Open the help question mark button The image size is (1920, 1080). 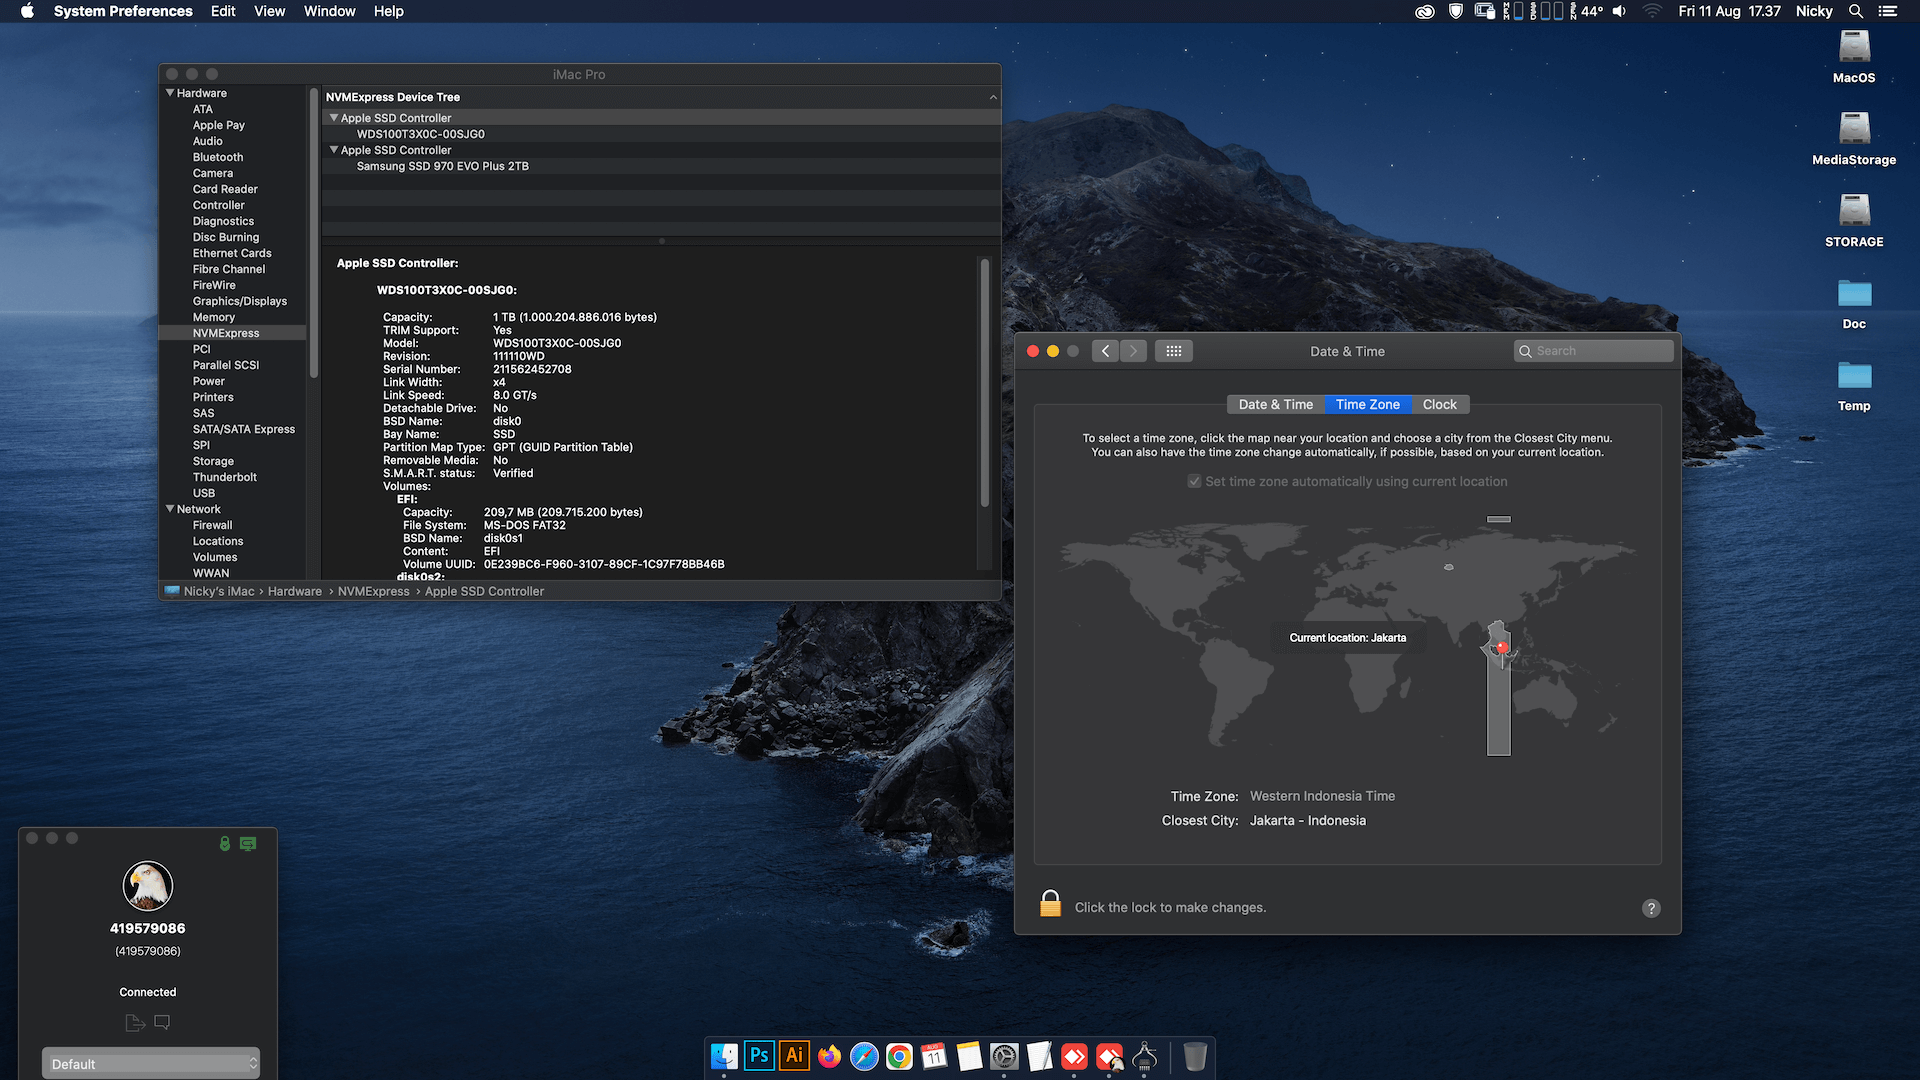(1651, 908)
